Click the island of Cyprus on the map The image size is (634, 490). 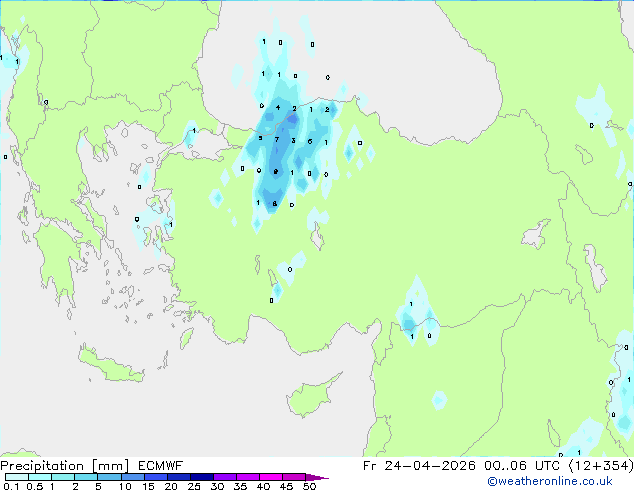(311, 397)
